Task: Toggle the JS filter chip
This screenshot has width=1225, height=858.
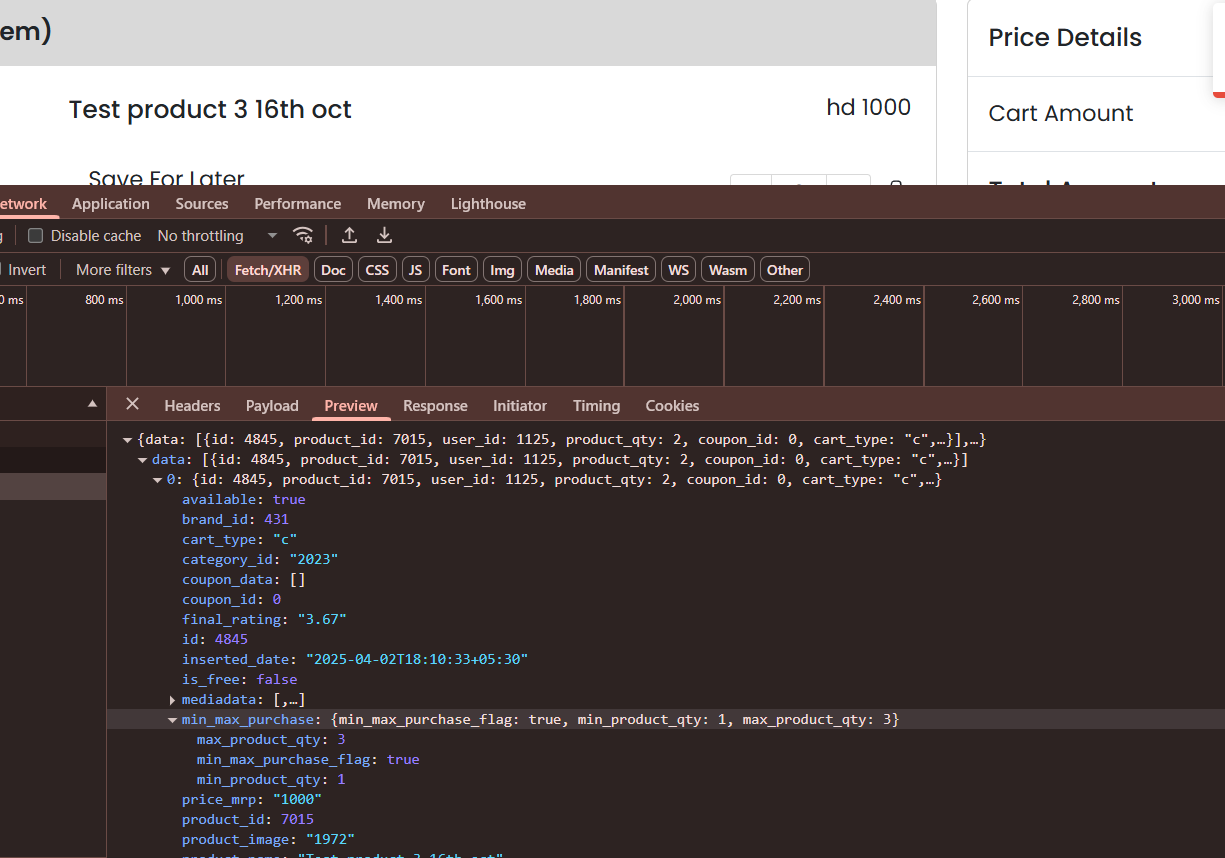Action: point(415,270)
